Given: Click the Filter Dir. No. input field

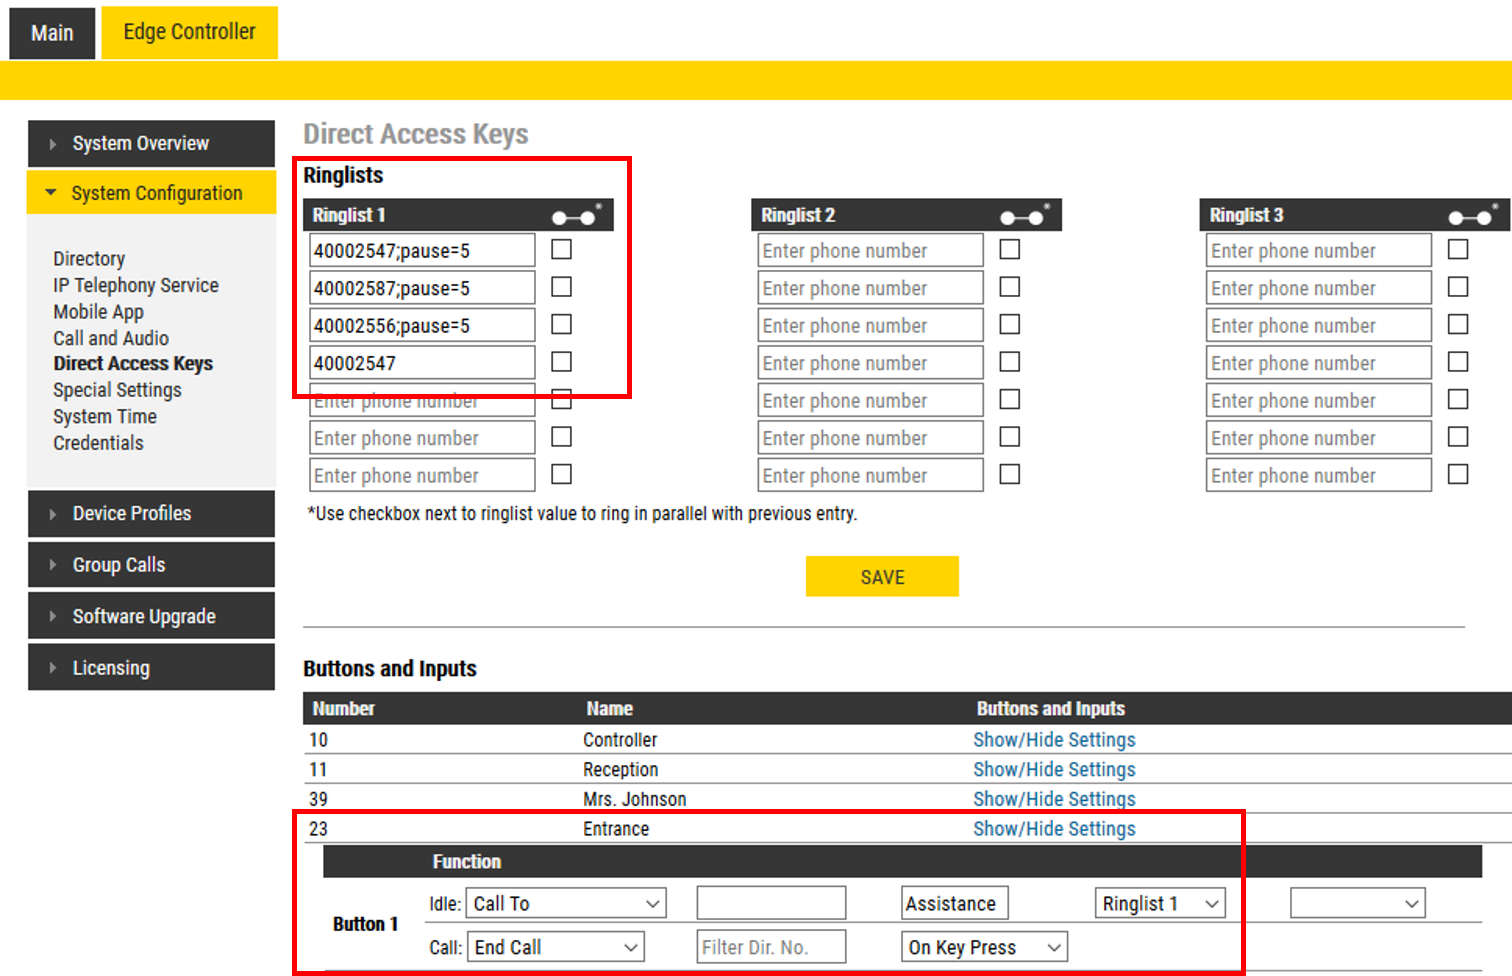Looking at the screenshot, I should (x=770, y=947).
